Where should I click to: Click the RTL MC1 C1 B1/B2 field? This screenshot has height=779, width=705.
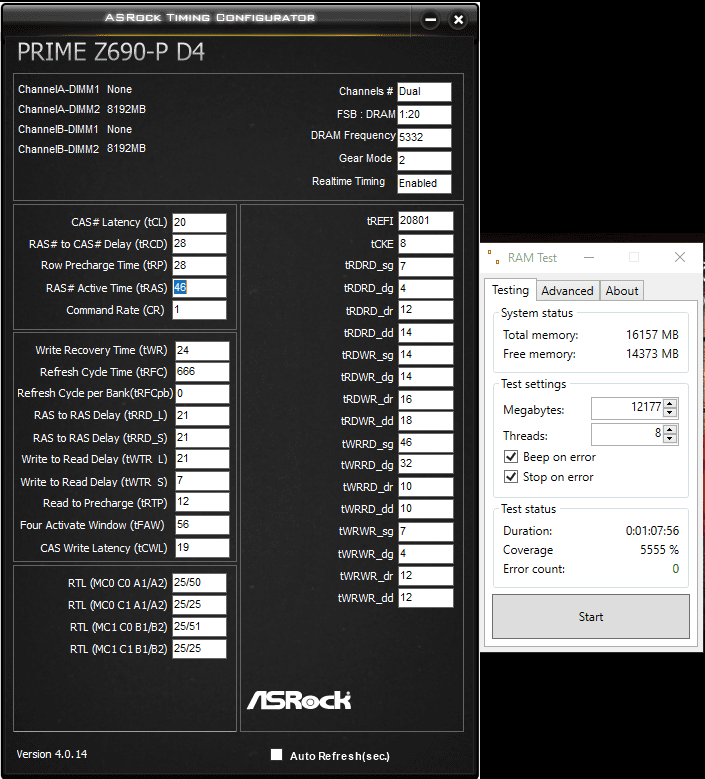click(x=199, y=649)
